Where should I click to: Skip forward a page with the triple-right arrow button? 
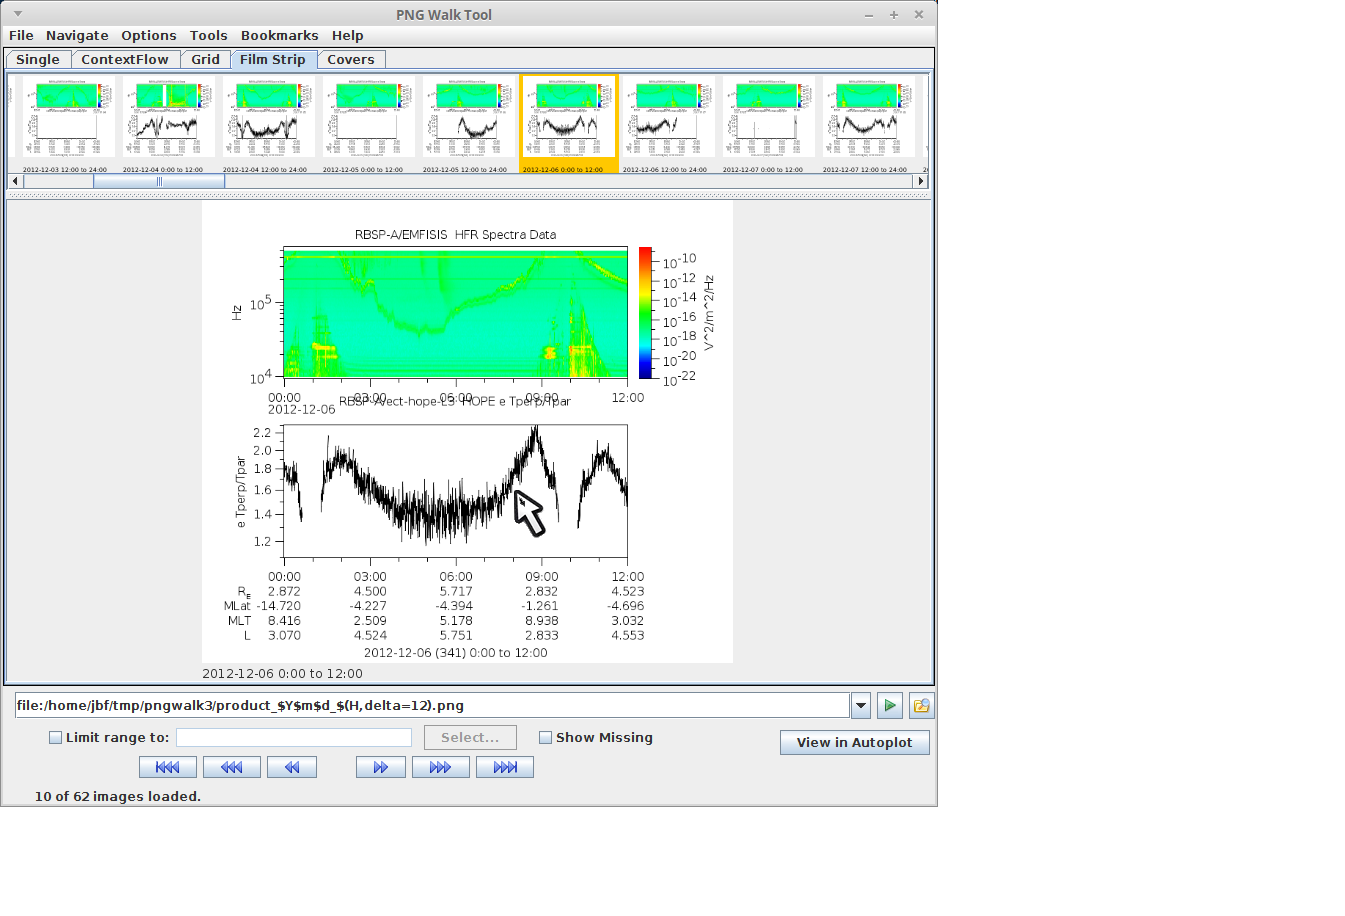click(x=440, y=767)
